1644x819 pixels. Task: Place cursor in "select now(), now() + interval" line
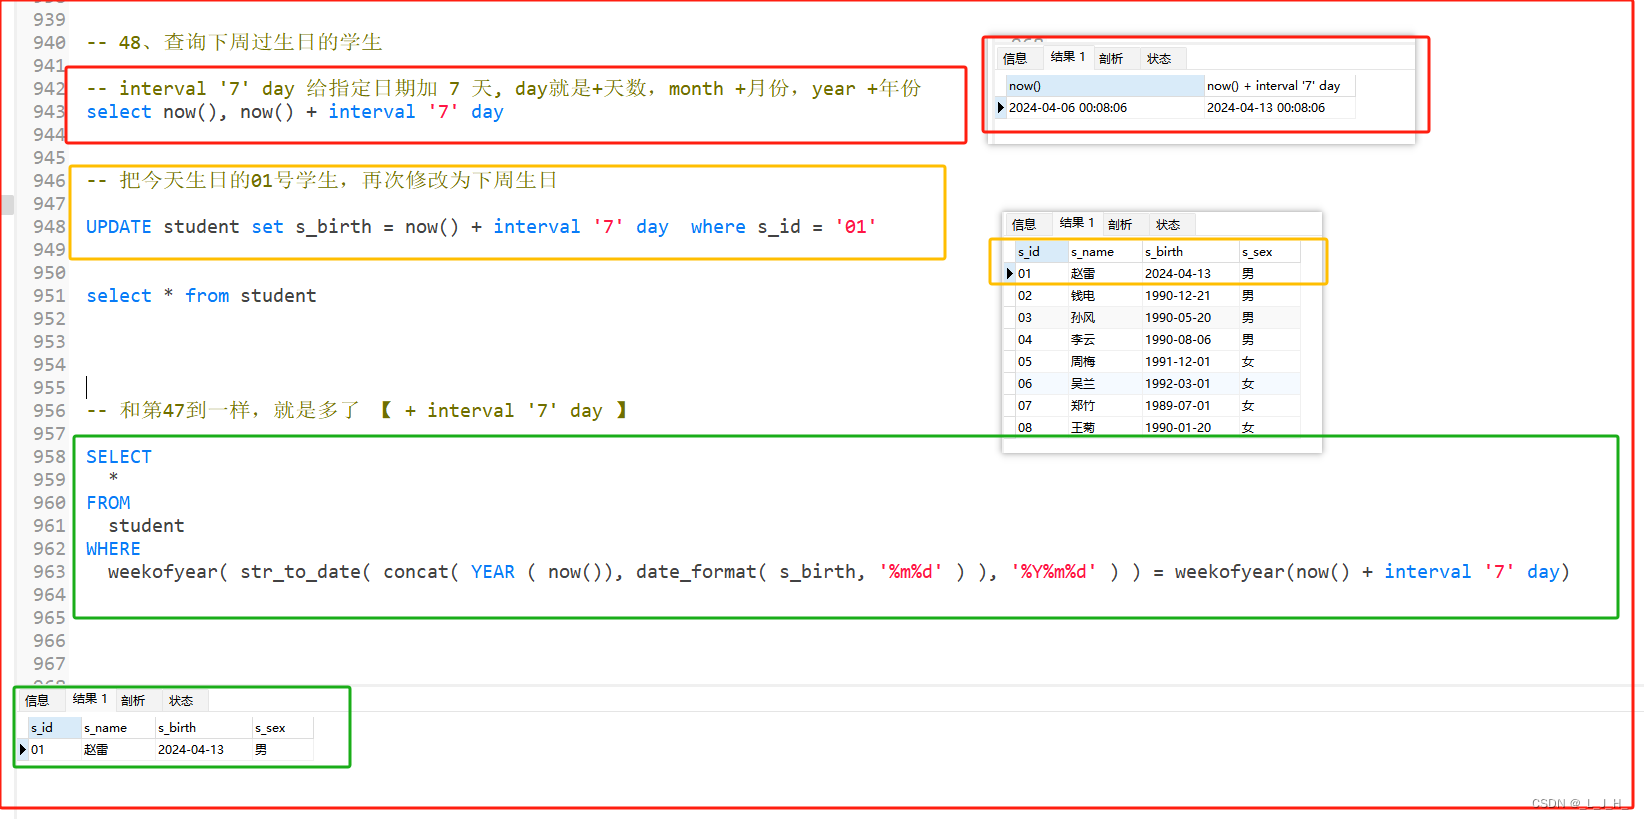pyautogui.click(x=295, y=112)
